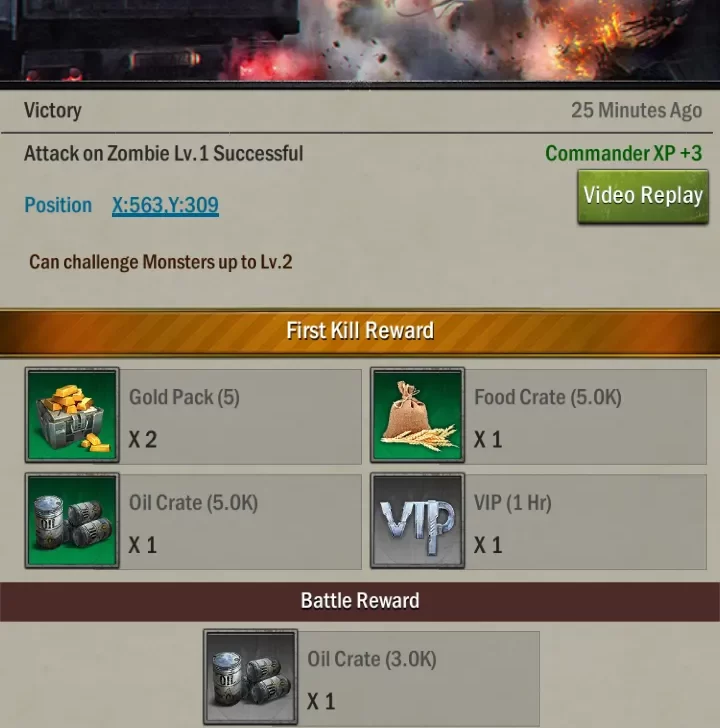Select the VIP (1 Hr) reward label
This screenshot has width=720, height=728.
[513, 502]
